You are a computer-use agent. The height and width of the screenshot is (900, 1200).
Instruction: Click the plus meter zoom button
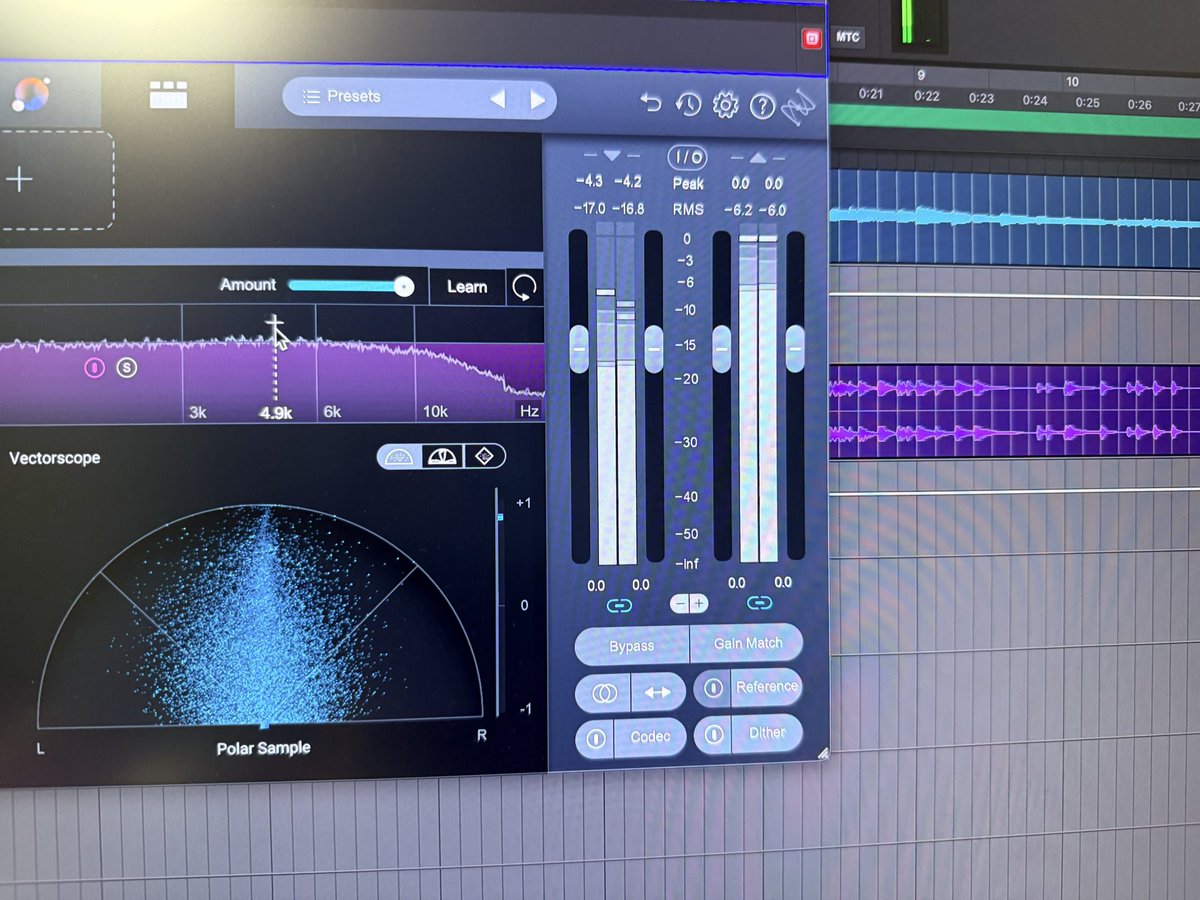698,603
